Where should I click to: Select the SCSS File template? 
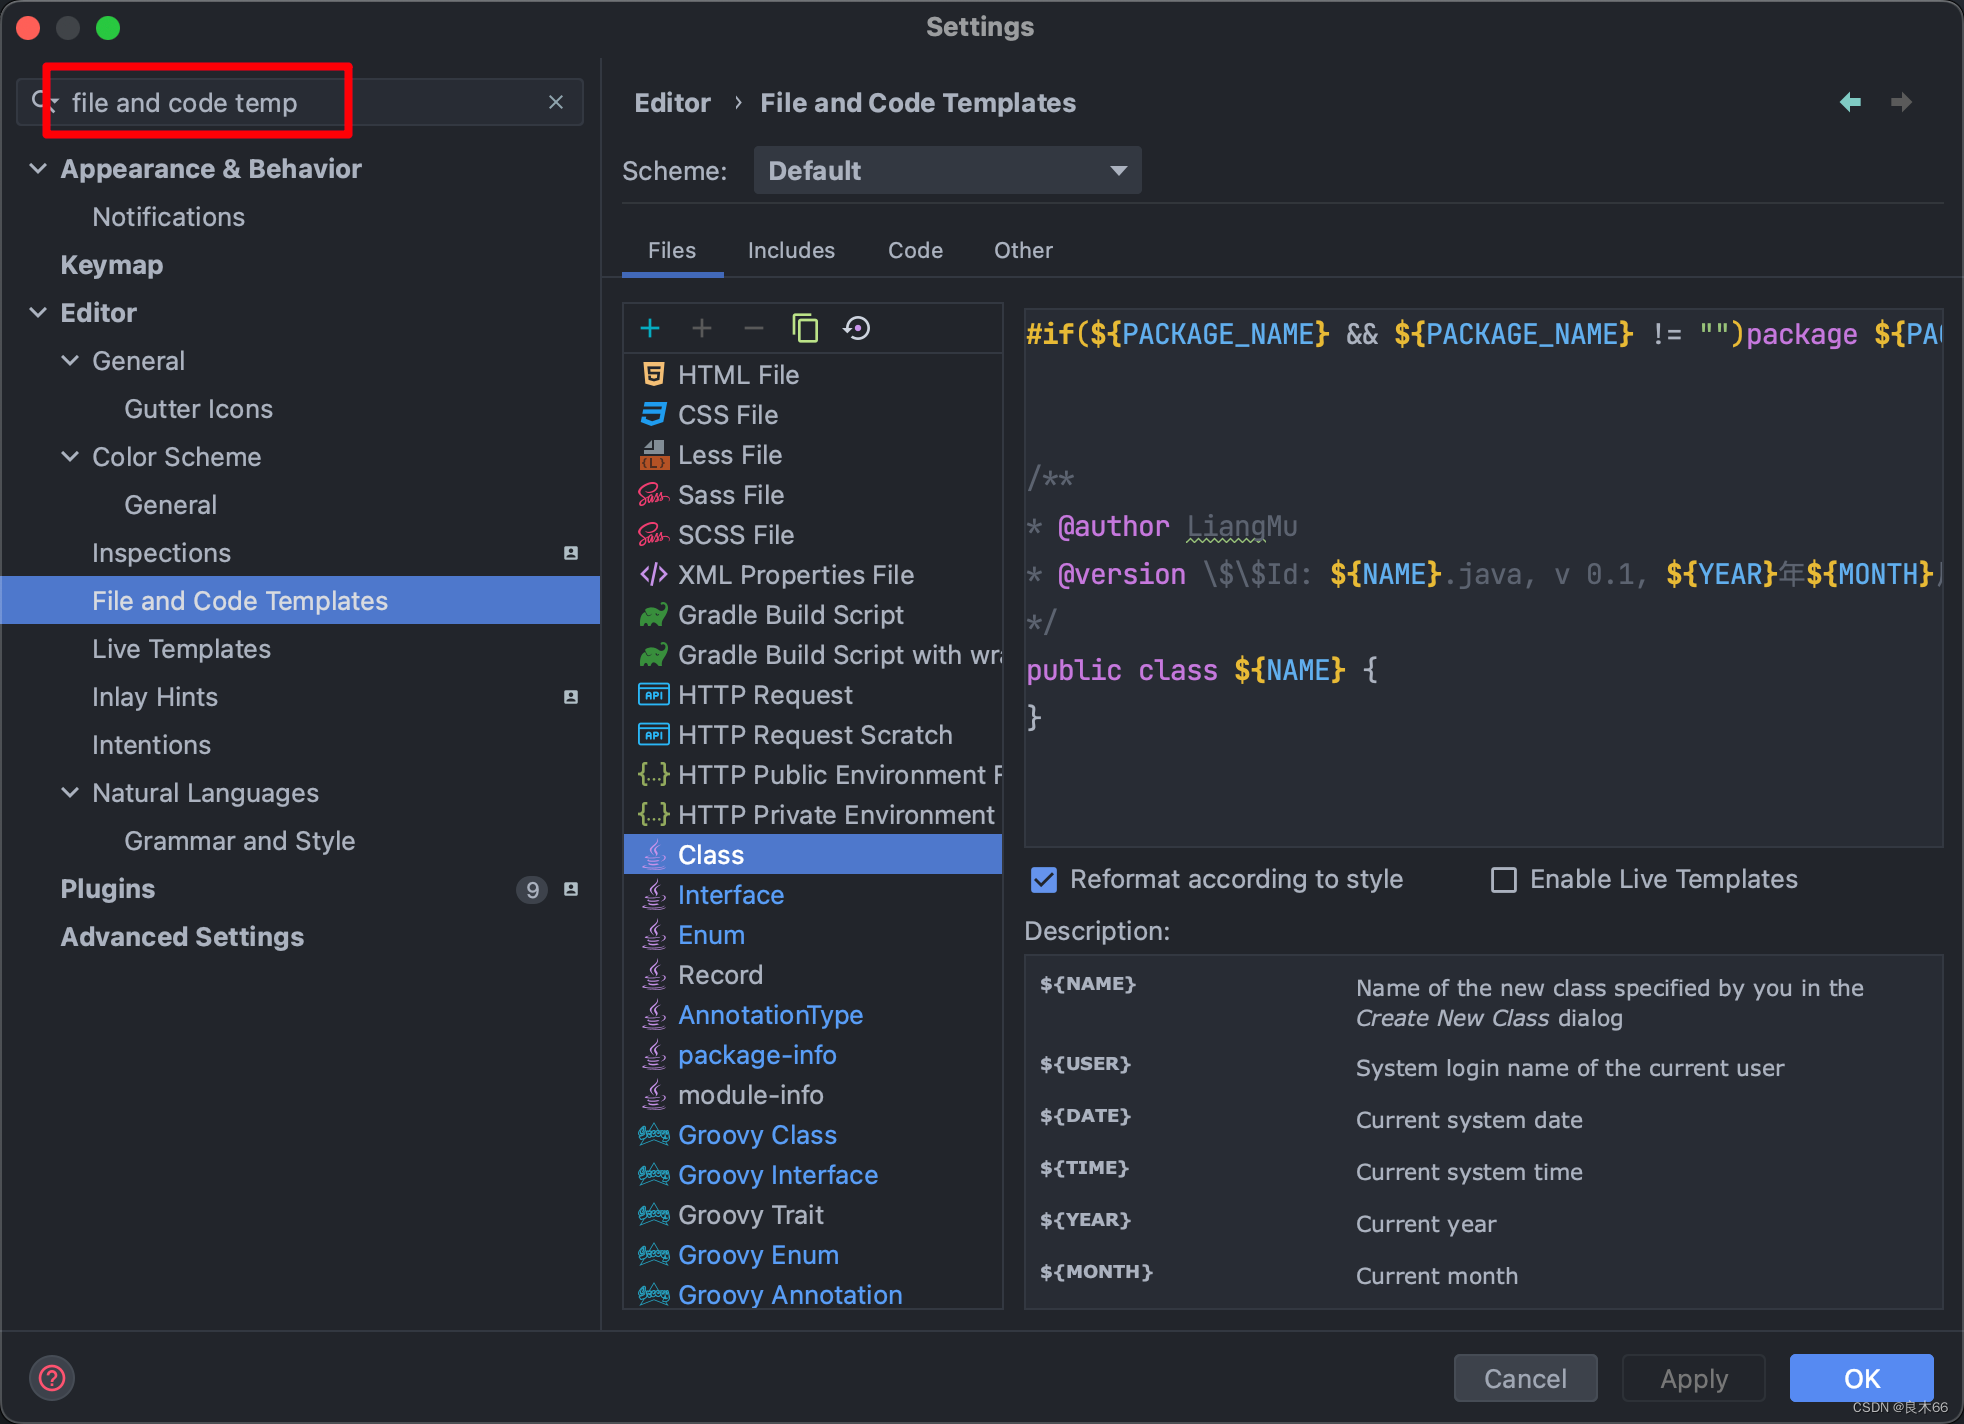click(x=812, y=535)
